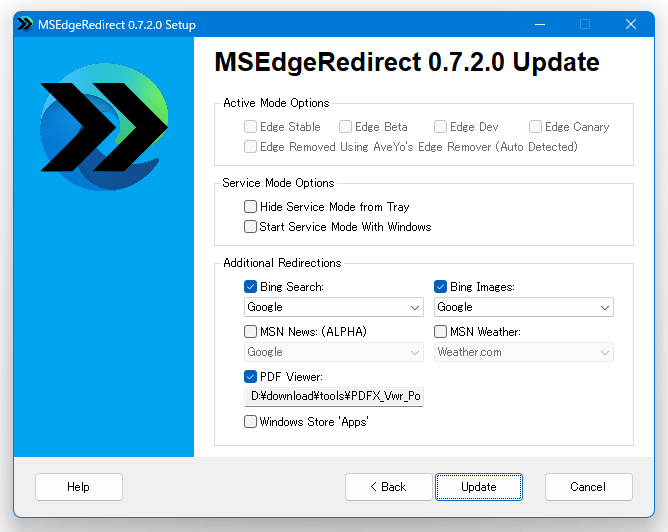The height and width of the screenshot is (532, 668).
Task: Toggle the Edge Dev checkbox
Action: pyautogui.click(x=440, y=127)
